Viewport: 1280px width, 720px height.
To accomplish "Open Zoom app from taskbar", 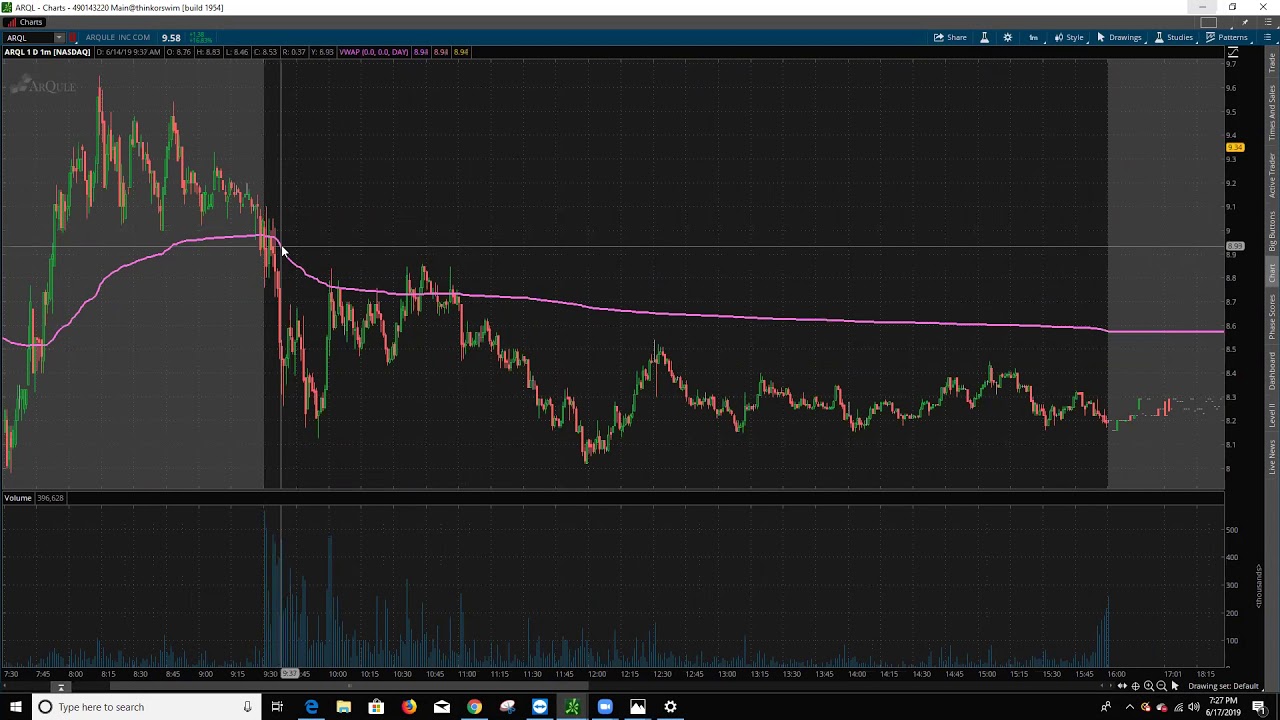I will coord(605,707).
